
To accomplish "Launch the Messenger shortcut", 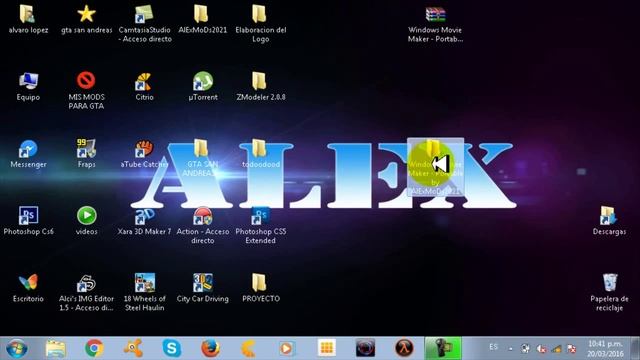I will pyautogui.click(x=28, y=154).
